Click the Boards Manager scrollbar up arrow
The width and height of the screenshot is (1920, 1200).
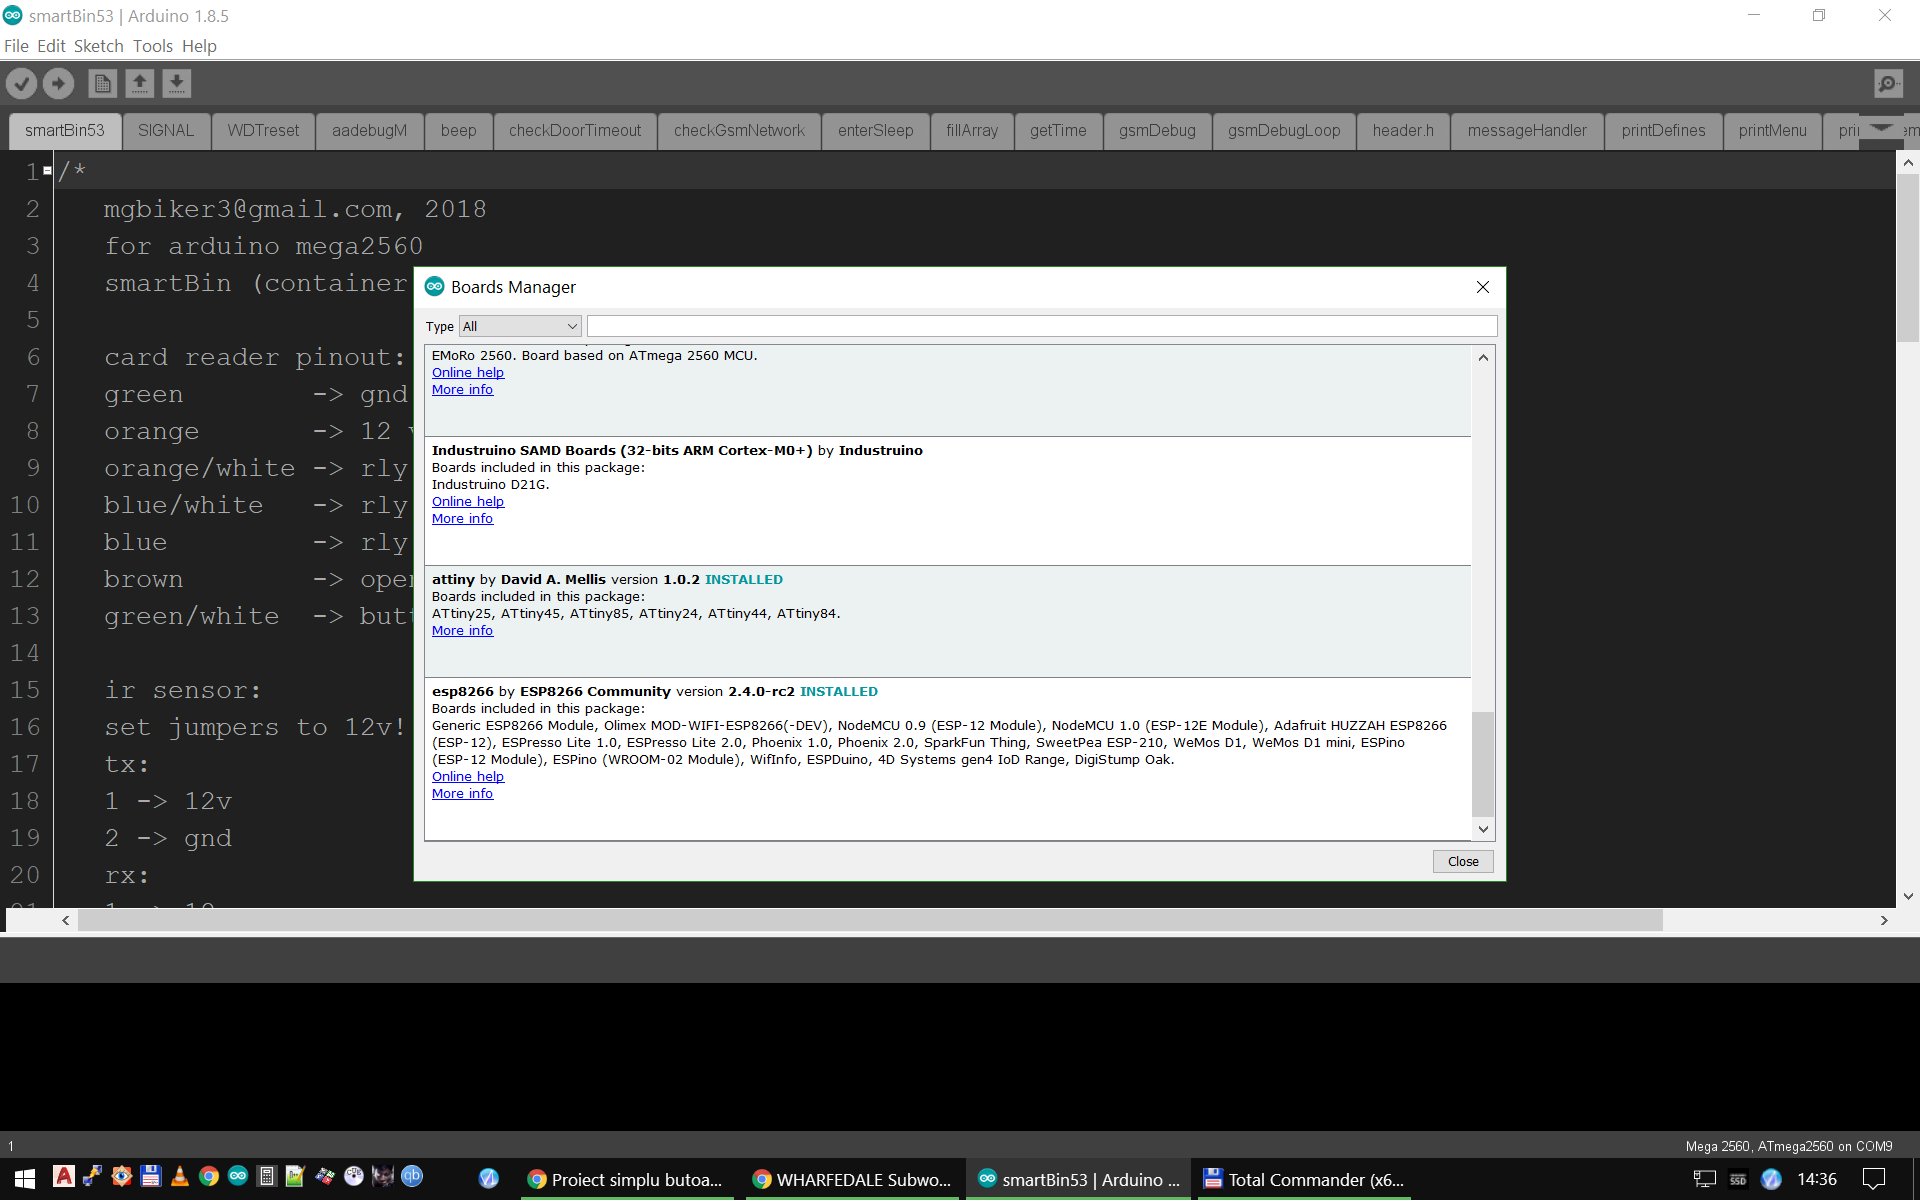point(1483,357)
